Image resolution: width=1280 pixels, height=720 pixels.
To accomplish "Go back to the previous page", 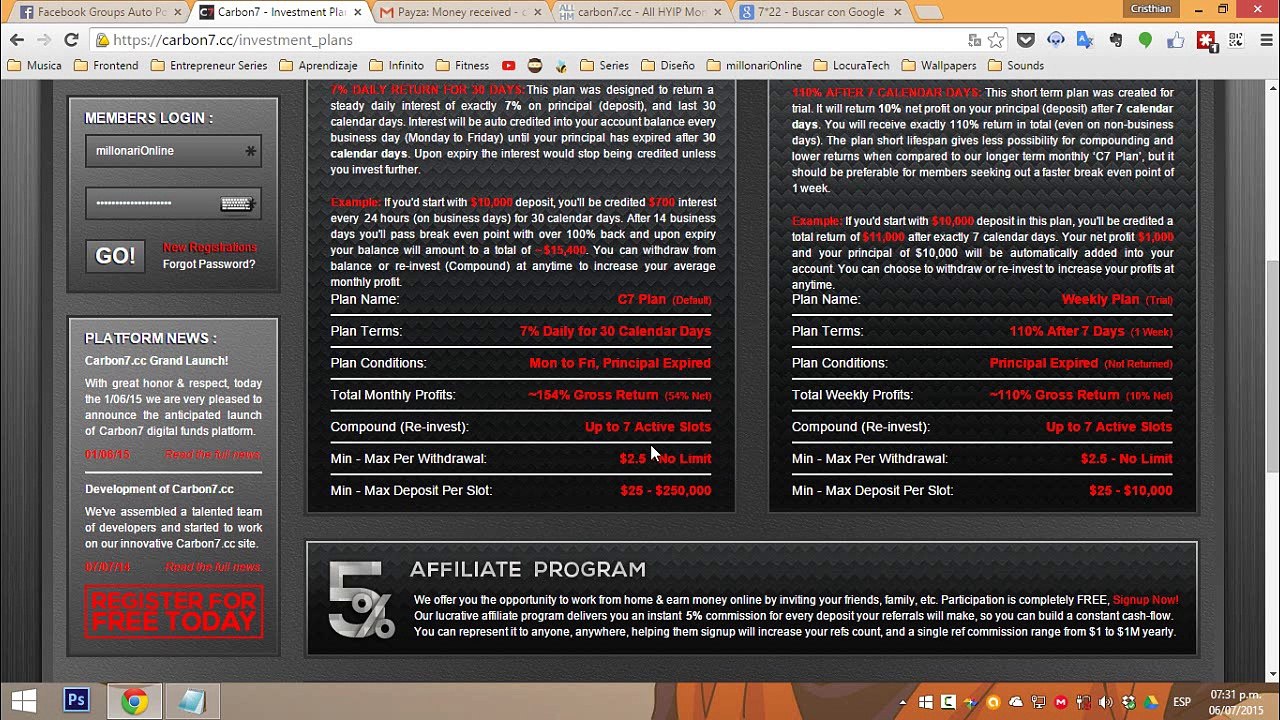I will click(x=16, y=40).
